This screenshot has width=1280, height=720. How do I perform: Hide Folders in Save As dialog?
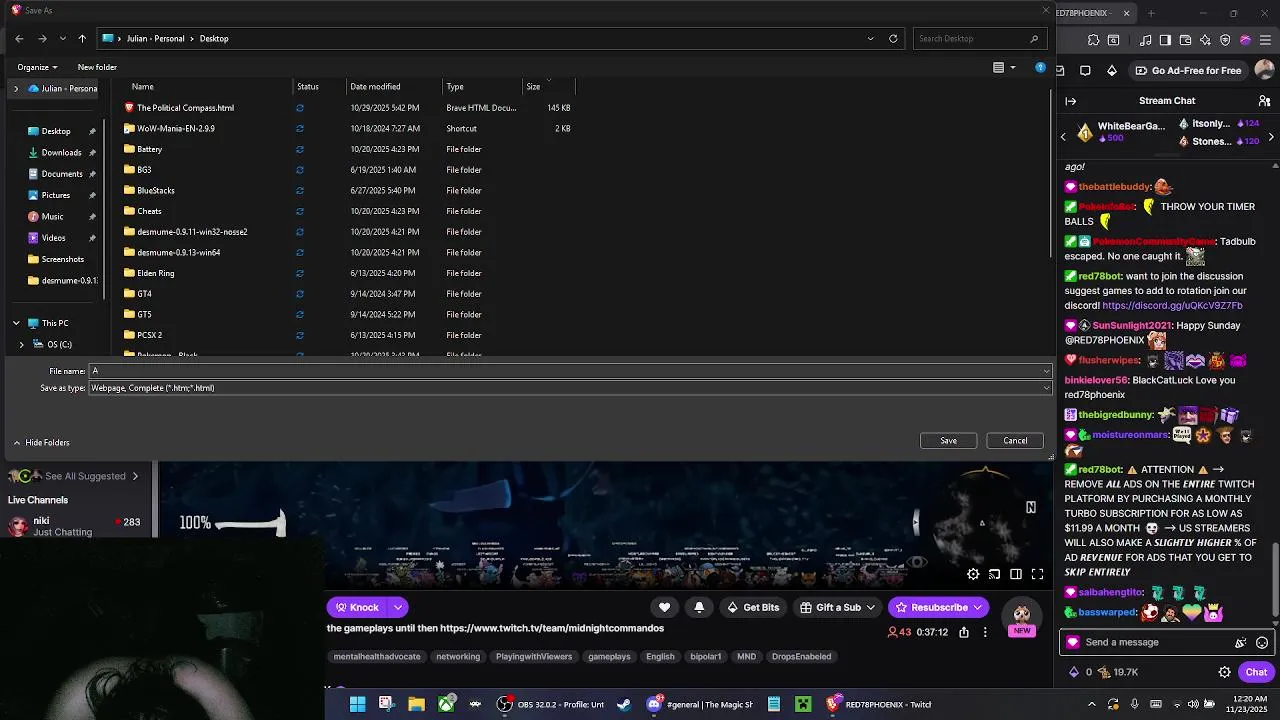tap(41, 442)
